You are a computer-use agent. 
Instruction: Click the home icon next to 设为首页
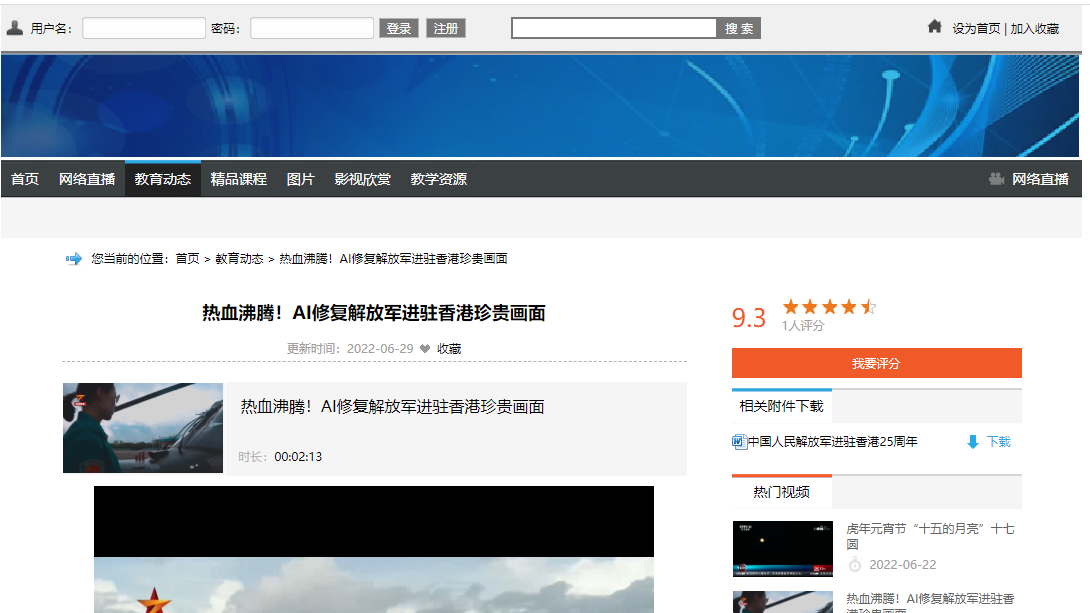(934, 26)
